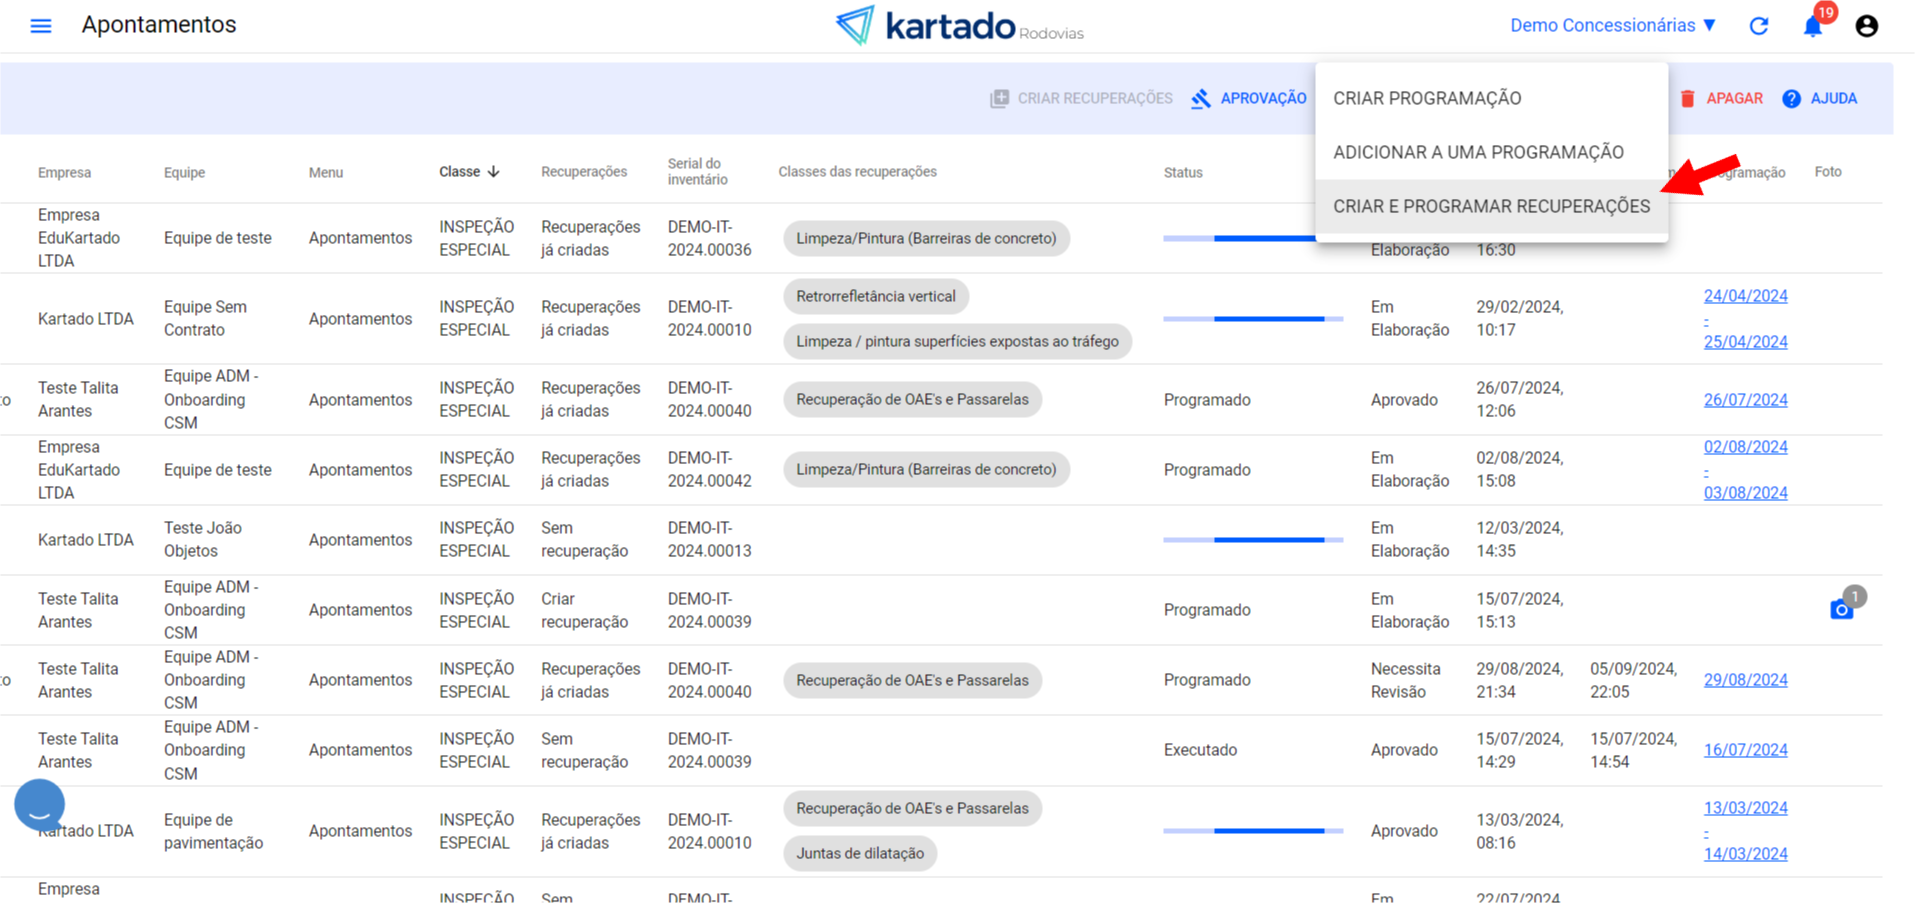
Task: Open the 26/07/2024 programming link
Action: pos(1745,400)
